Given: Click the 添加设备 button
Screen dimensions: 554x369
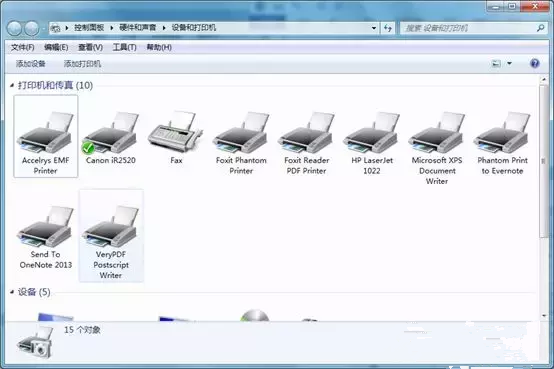Looking at the screenshot, I should pos(31,64).
